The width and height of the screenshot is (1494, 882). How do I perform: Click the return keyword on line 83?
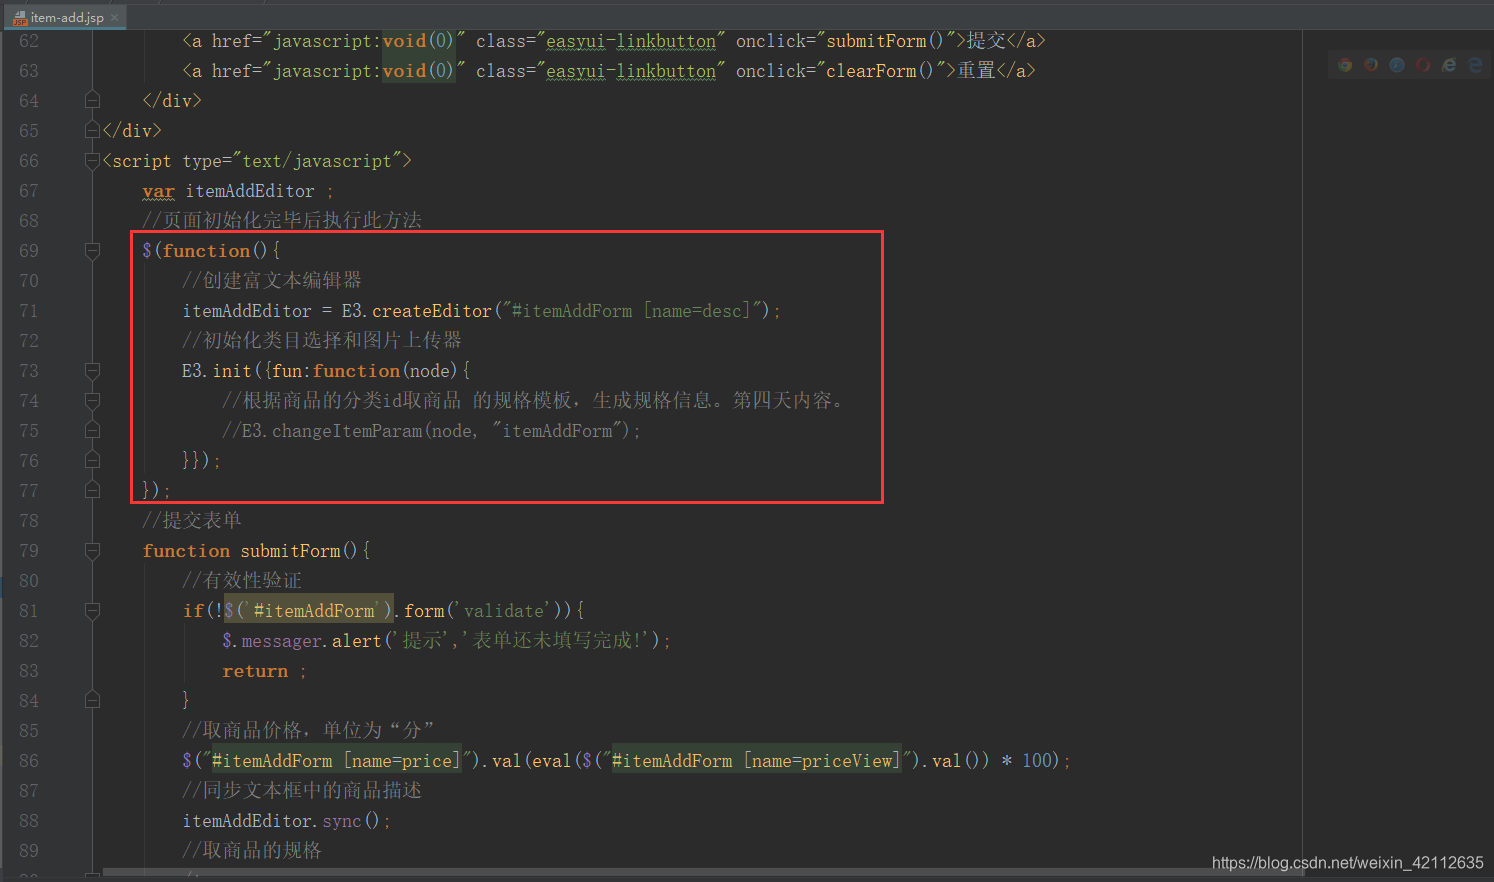pos(255,671)
